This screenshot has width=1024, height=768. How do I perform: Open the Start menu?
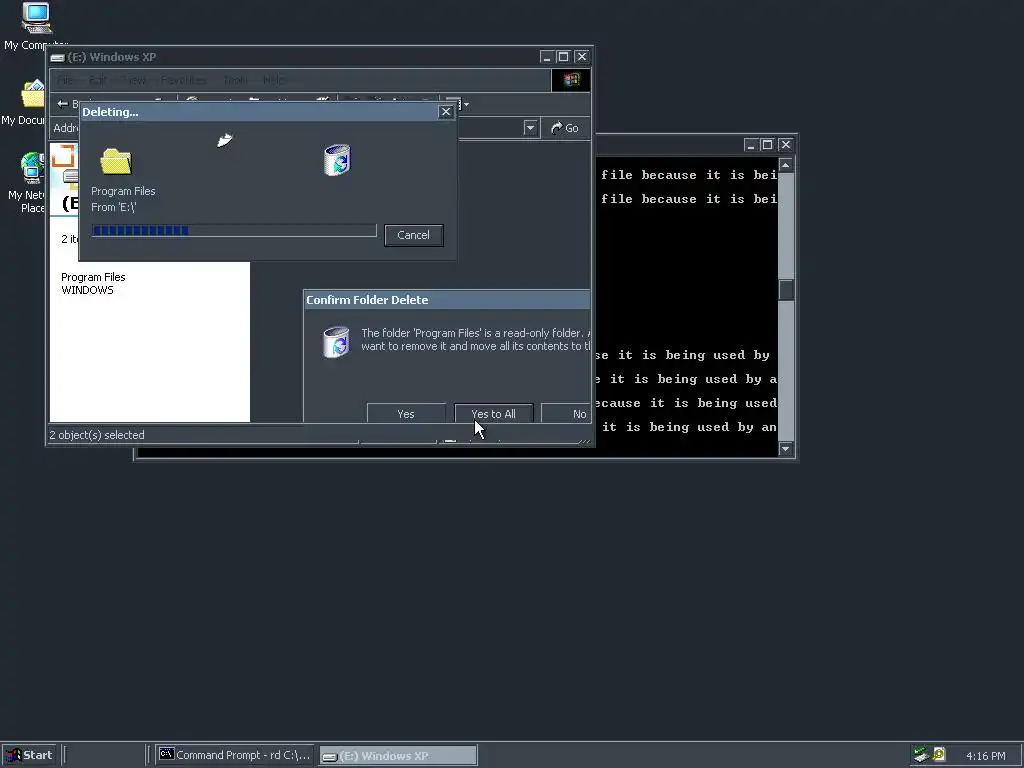pos(29,755)
